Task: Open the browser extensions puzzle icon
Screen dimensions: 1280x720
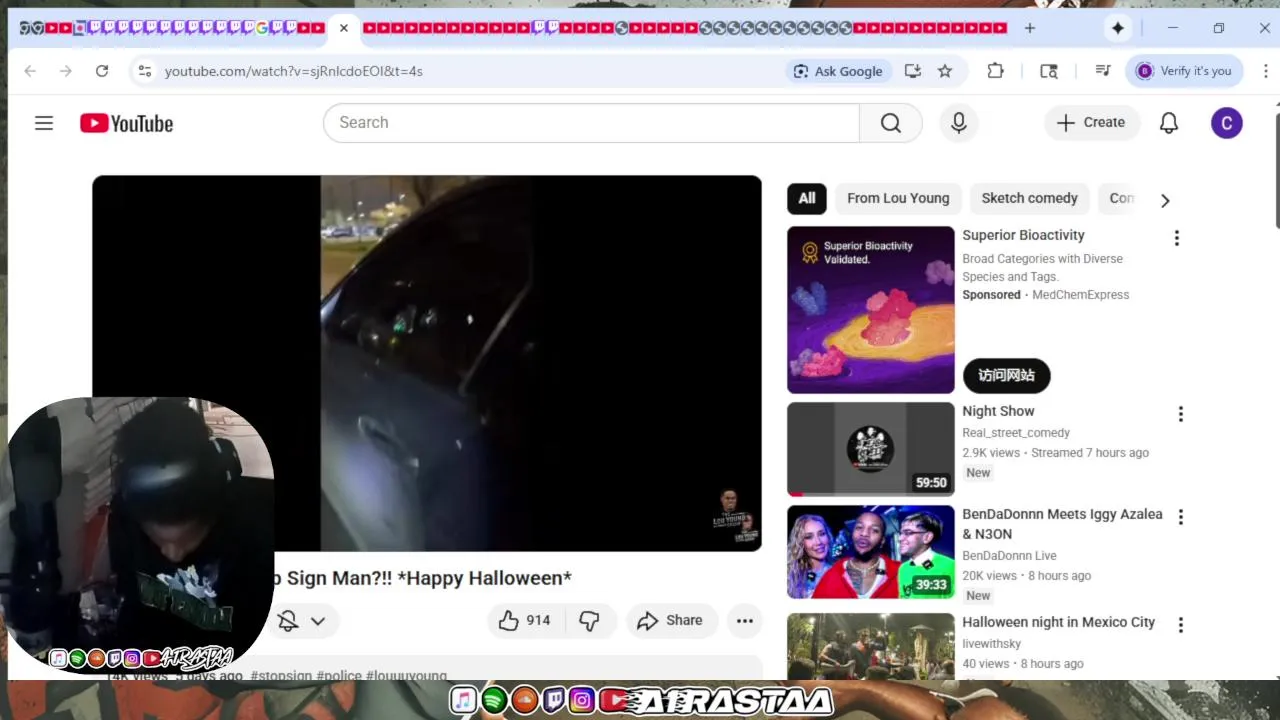Action: click(x=995, y=71)
